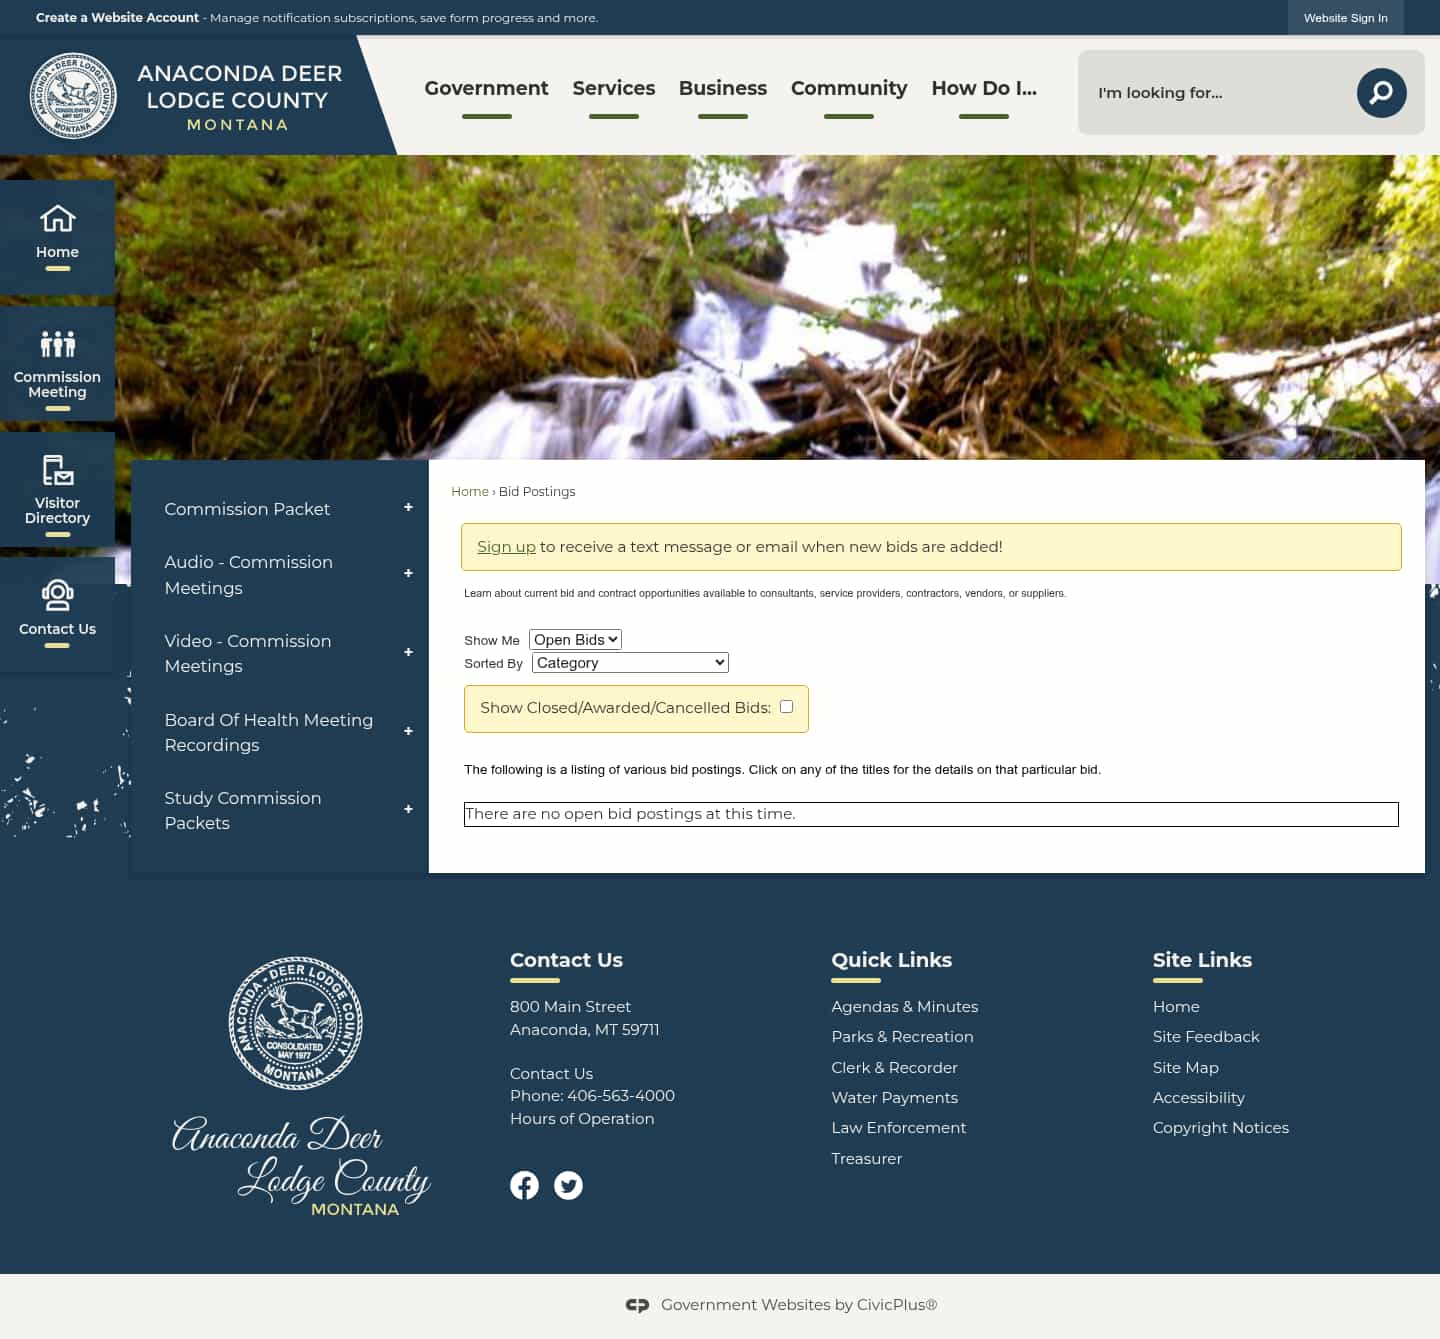Open Clerk & Recorder quick link
The height and width of the screenshot is (1339, 1440).
894,1068
